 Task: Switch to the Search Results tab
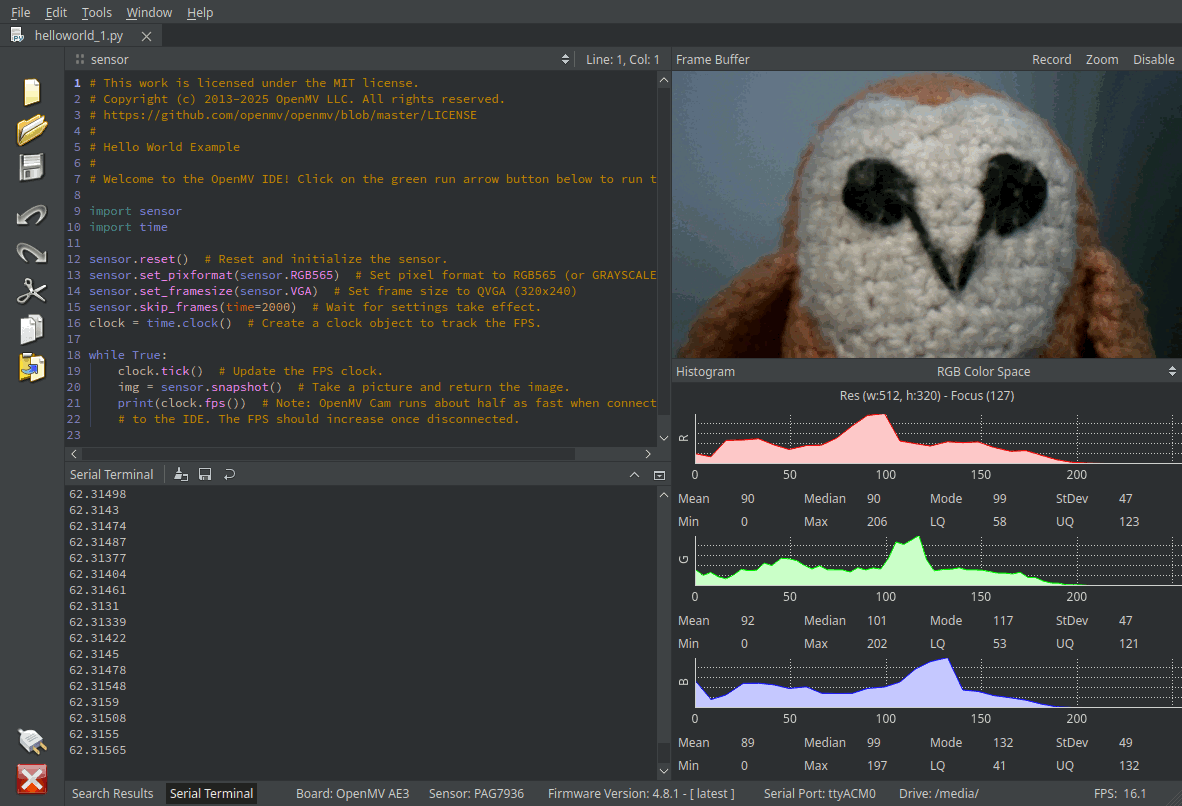click(113, 794)
